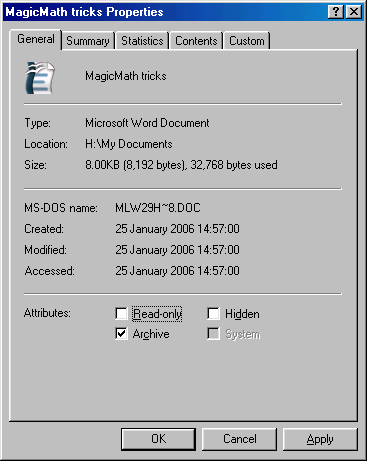This screenshot has height=461, width=367.
Task: Open the Custom tab
Action: coord(247,41)
